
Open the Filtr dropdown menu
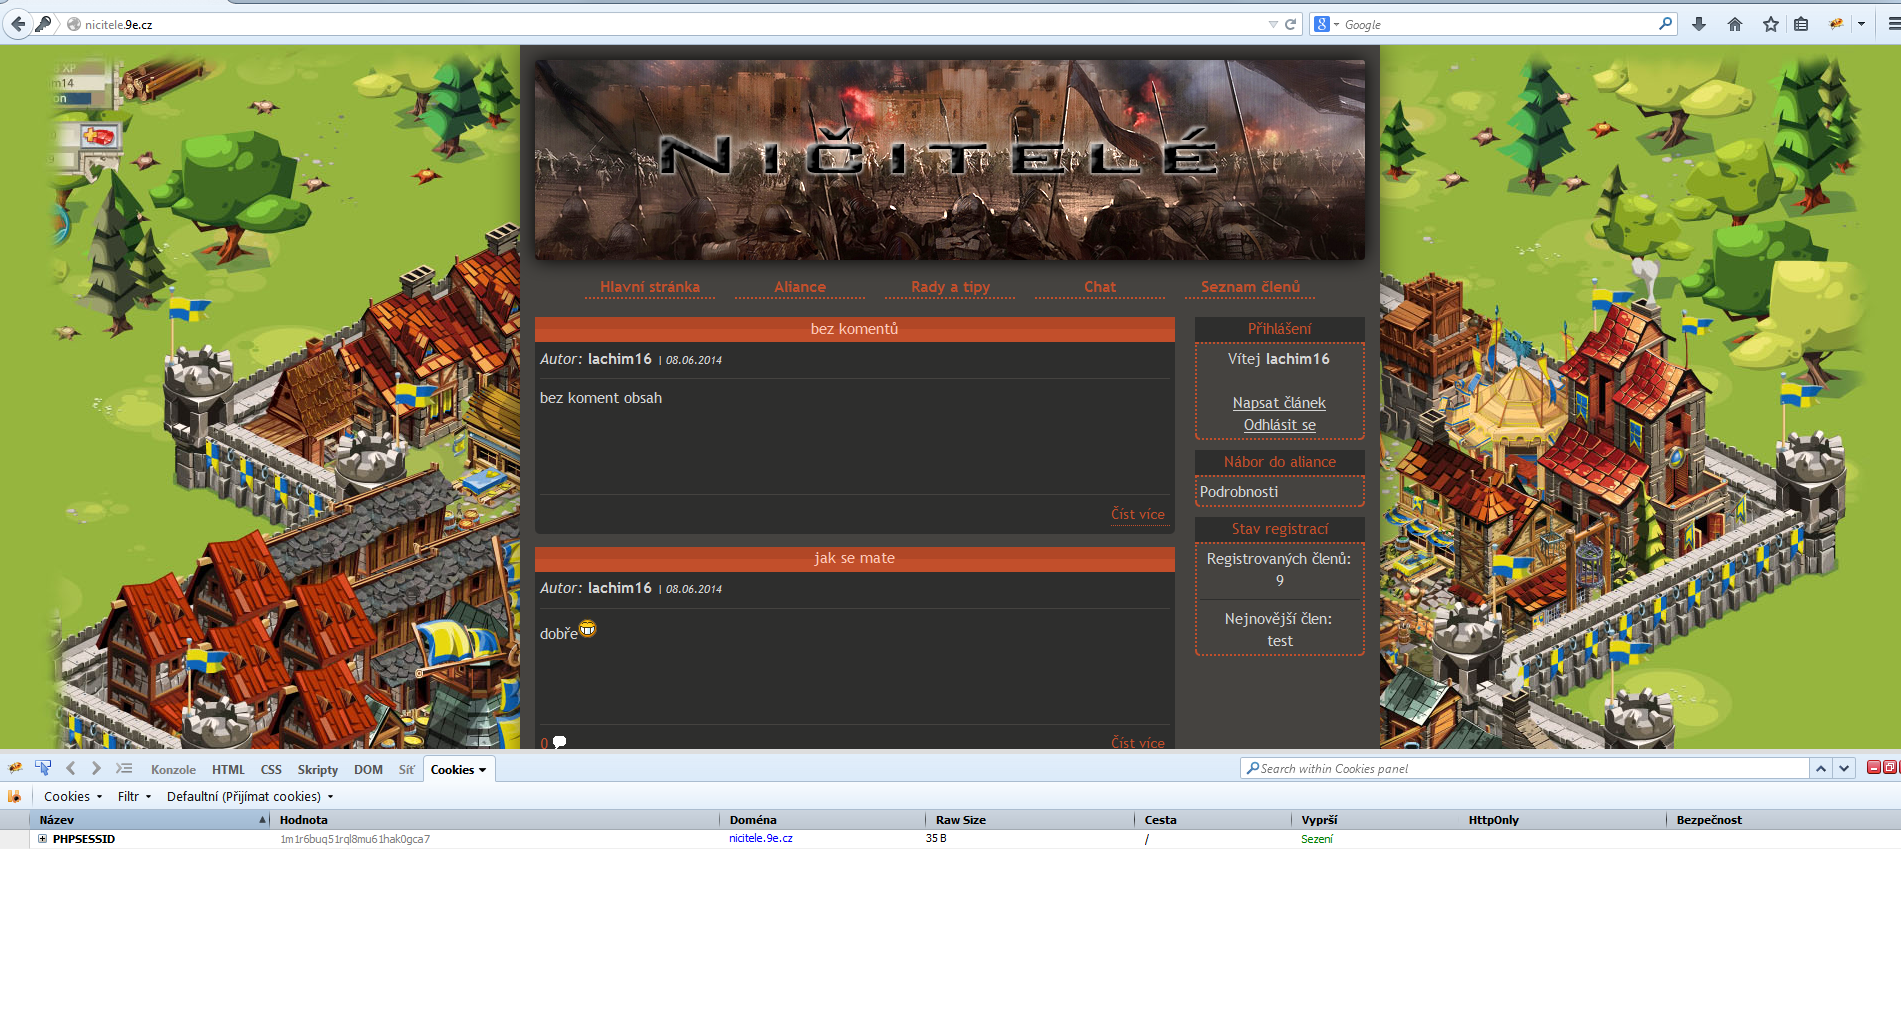click(x=134, y=797)
